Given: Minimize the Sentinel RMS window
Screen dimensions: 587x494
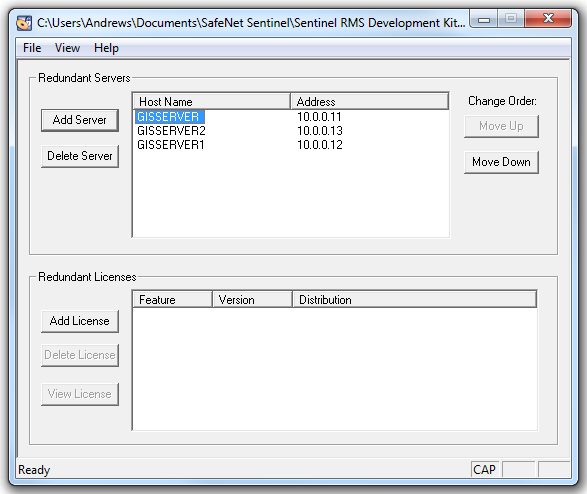Looking at the screenshot, I should [484, 19].
